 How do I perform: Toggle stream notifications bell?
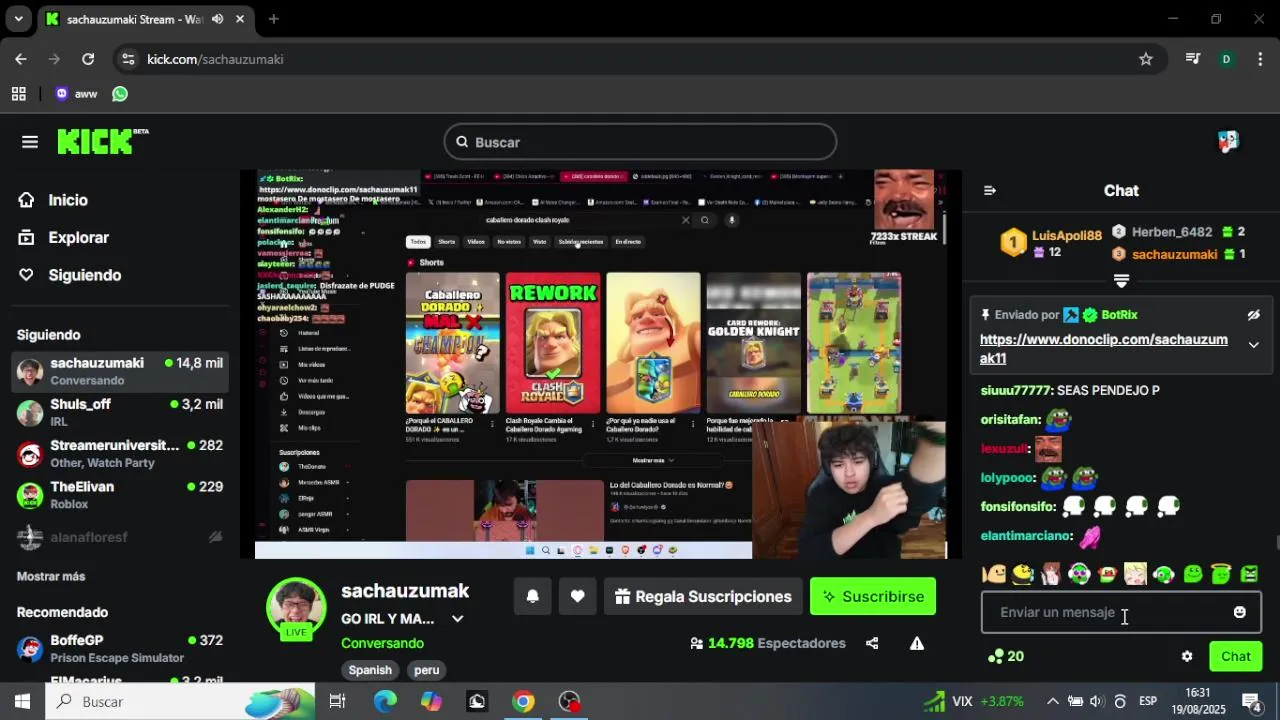coord(533,597)
